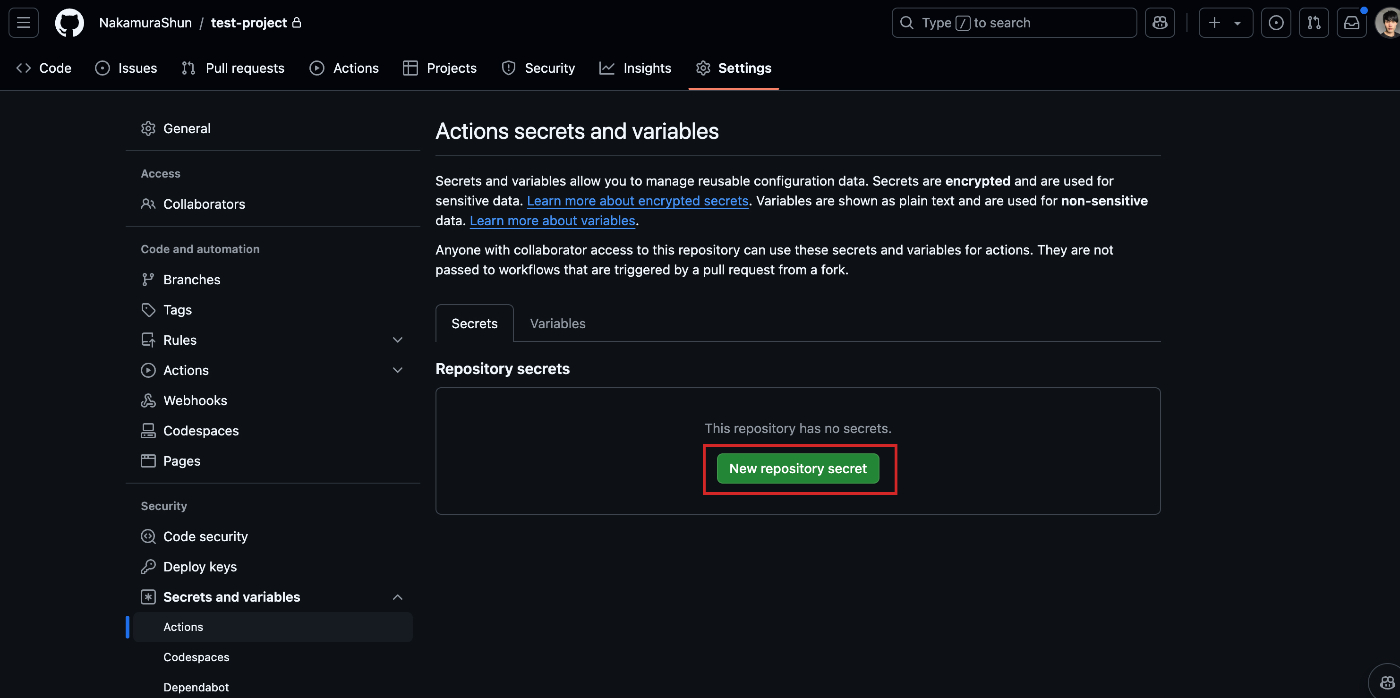Viewport: 1400px width, 698px height.
Task: Click the Webhooks icon
Action: [x=148, y=400]
